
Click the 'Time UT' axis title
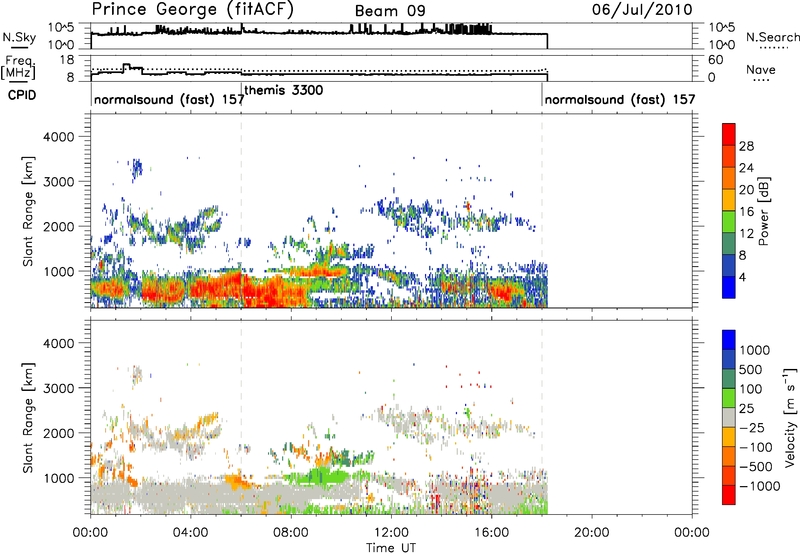click(x=391, y=548)
